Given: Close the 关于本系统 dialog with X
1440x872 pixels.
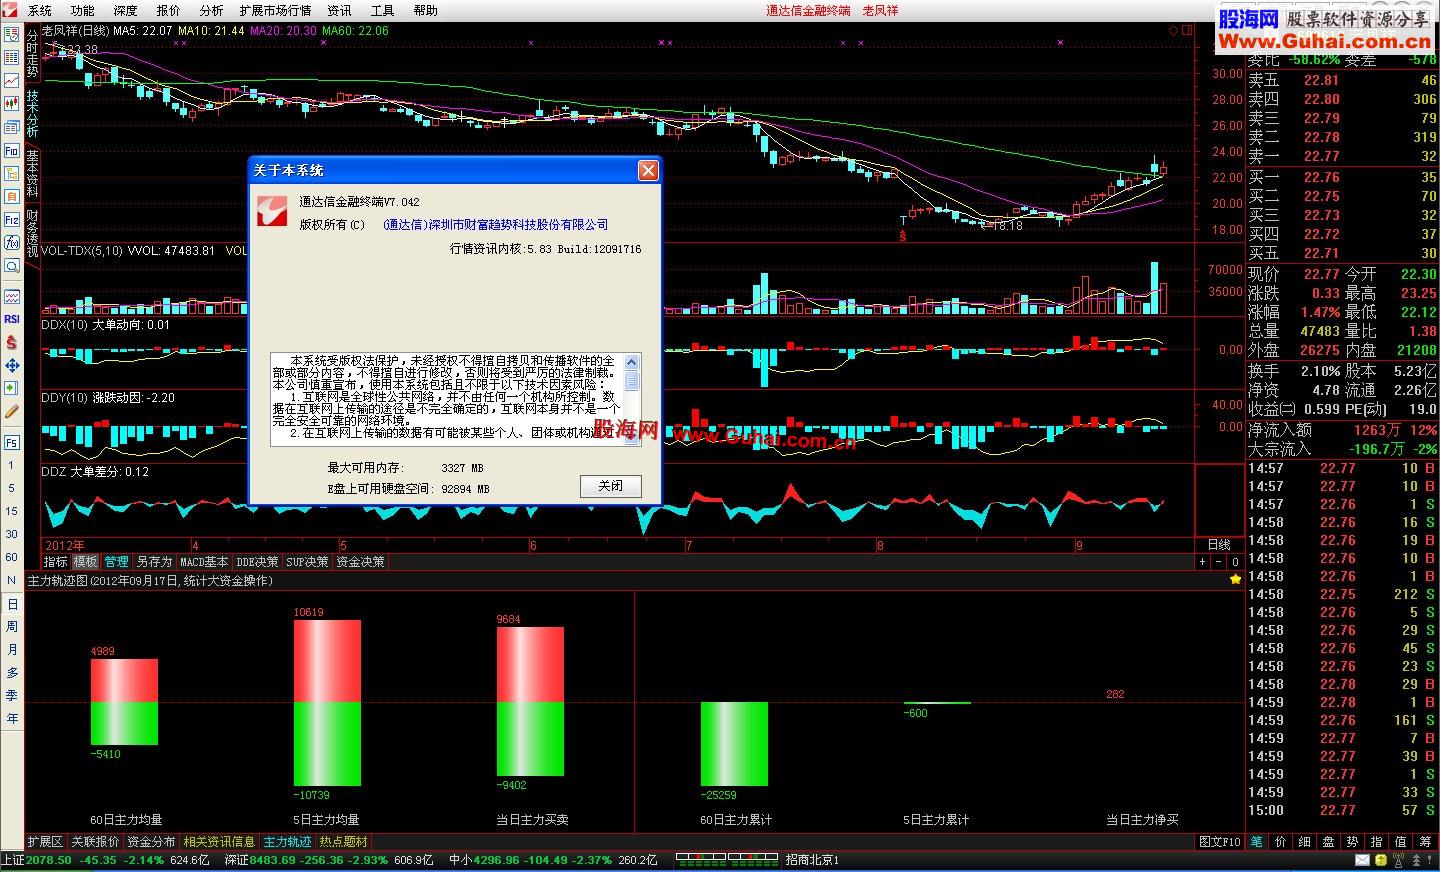Looking at the screenshot, I should [648, 170].
